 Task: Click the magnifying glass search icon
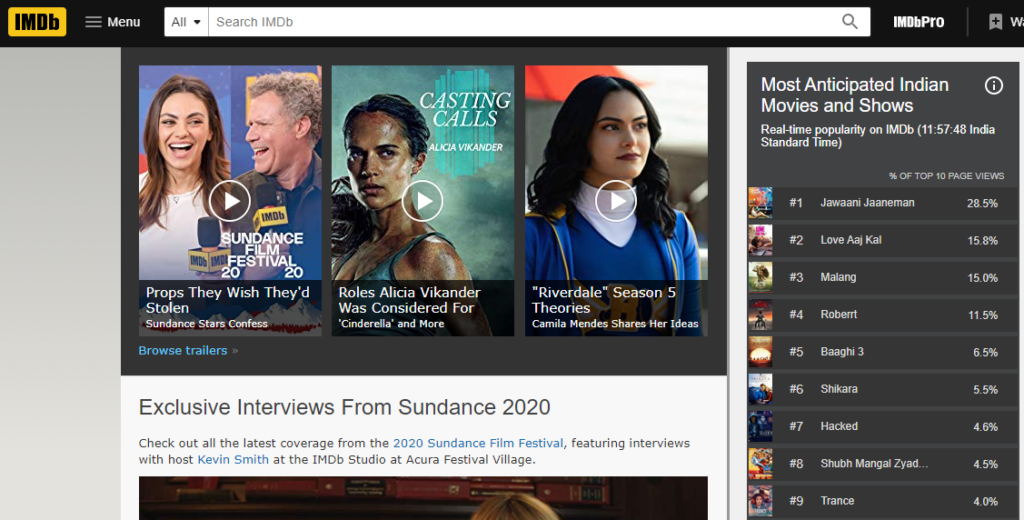(850, 22)
